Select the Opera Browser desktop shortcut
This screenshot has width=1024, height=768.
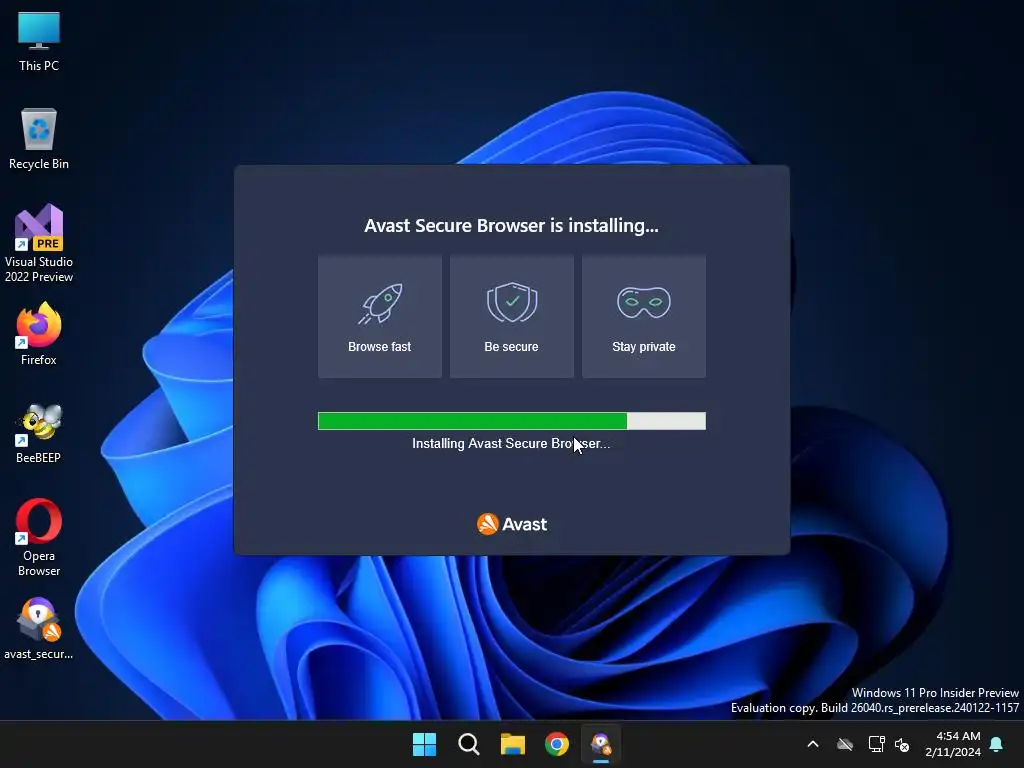39,537
